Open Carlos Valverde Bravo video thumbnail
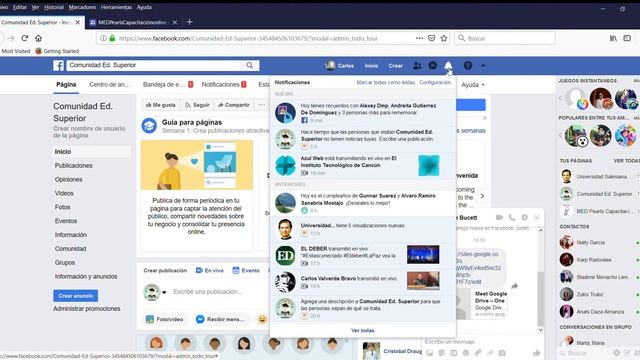The image size is (640, 360). tap(423, 281)
